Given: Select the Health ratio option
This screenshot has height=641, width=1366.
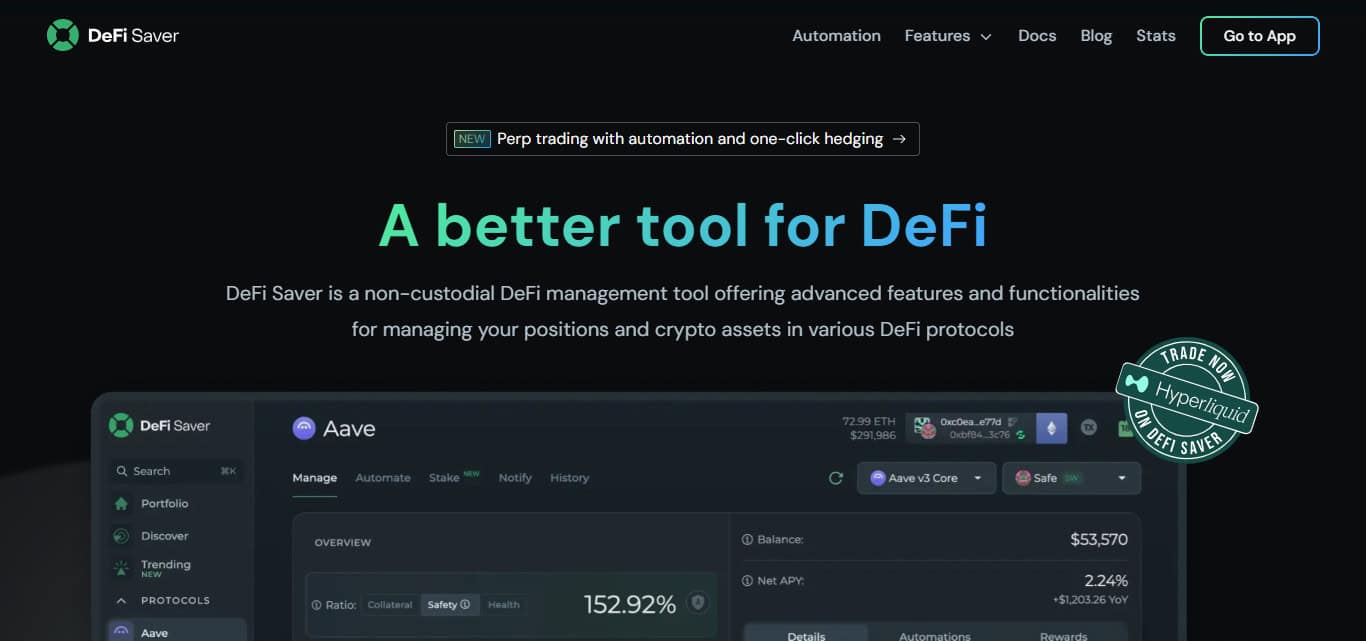Looking at the screenshot, I should [504, 605].
